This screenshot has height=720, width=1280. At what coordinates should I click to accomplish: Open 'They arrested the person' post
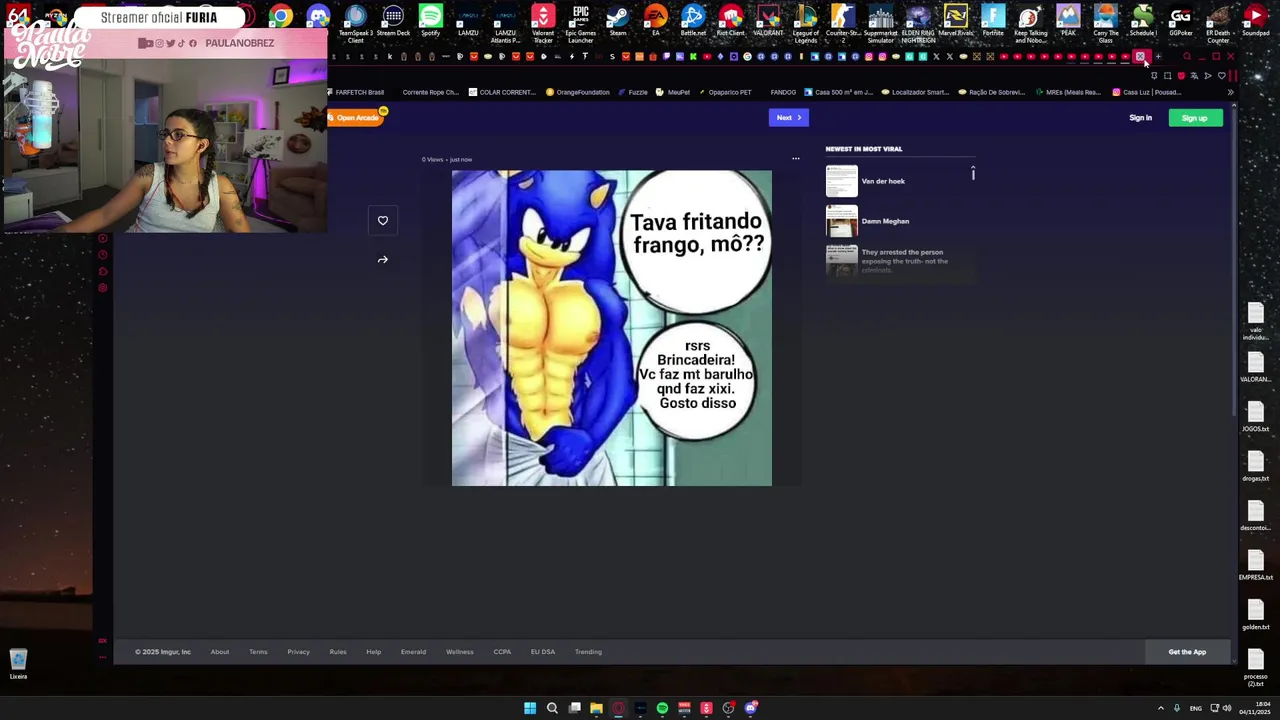[900, 260]
